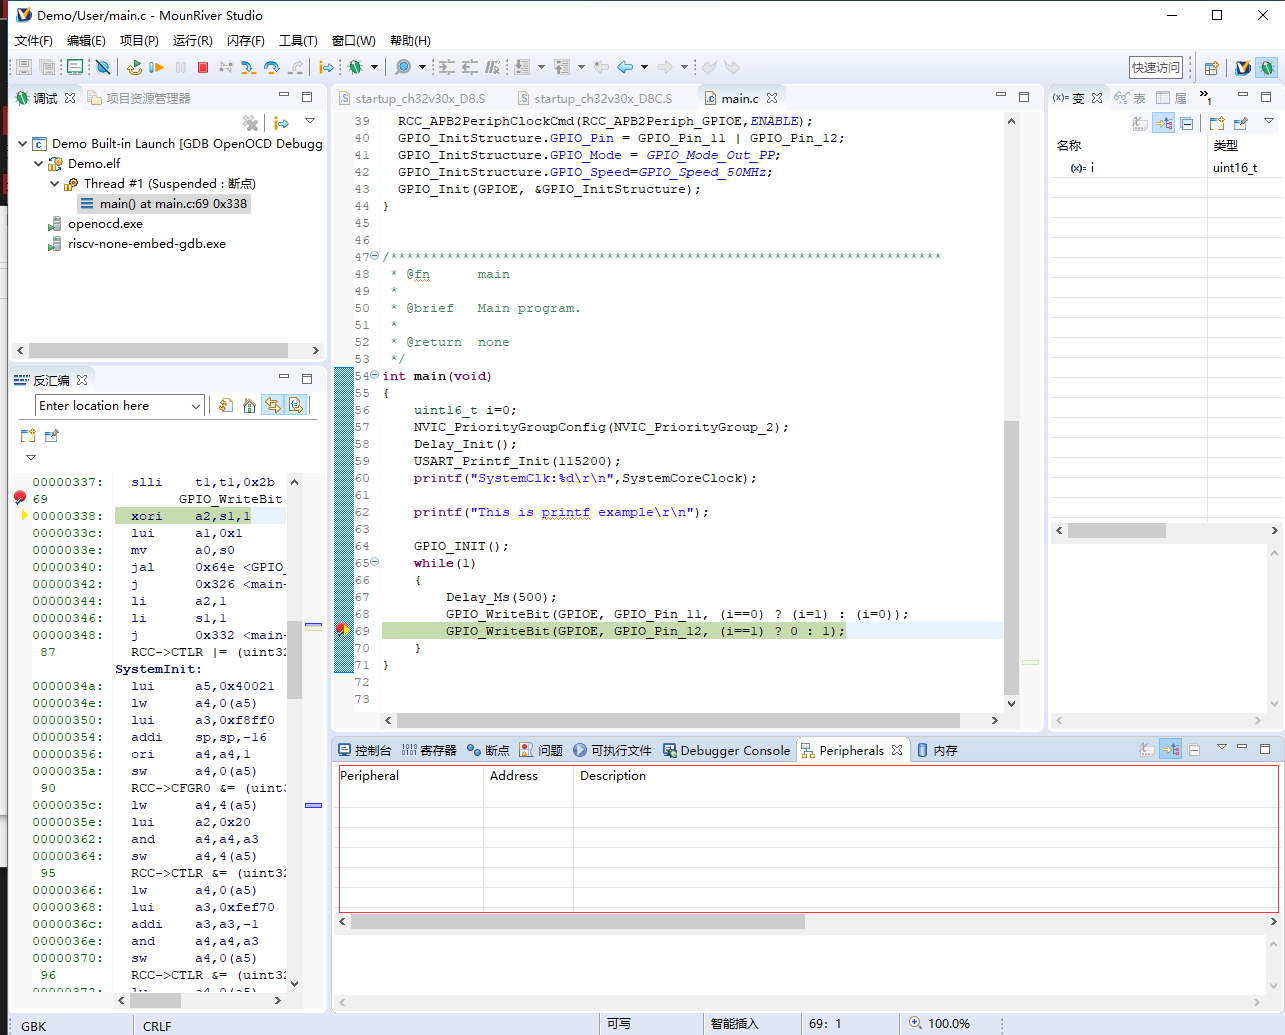Viewport: 1285px width, 1035px height.
Task: Open the 项目(P) menu
Action: point(139,40)
